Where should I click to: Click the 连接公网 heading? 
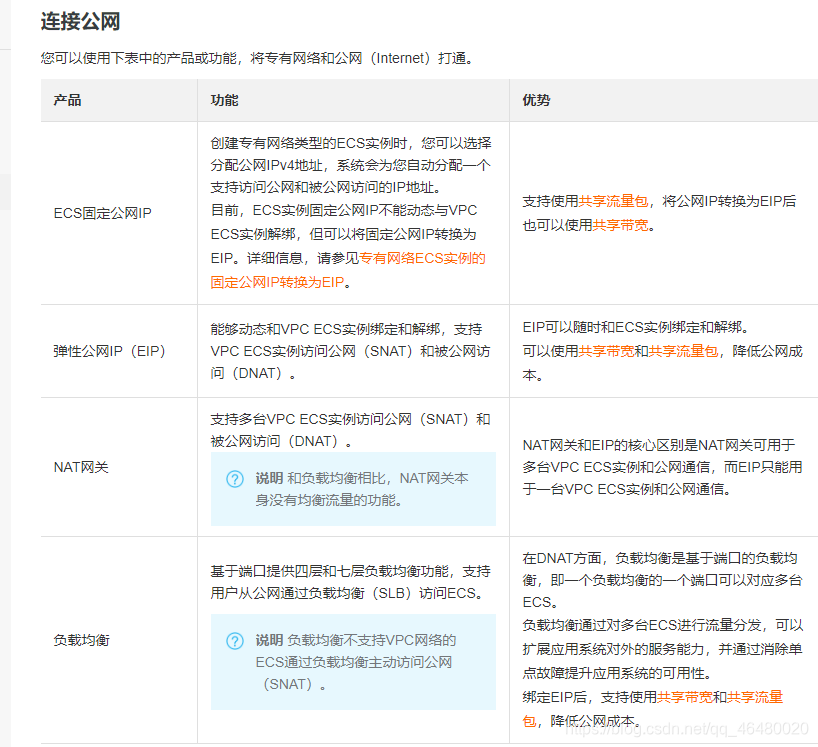[80, 21]
